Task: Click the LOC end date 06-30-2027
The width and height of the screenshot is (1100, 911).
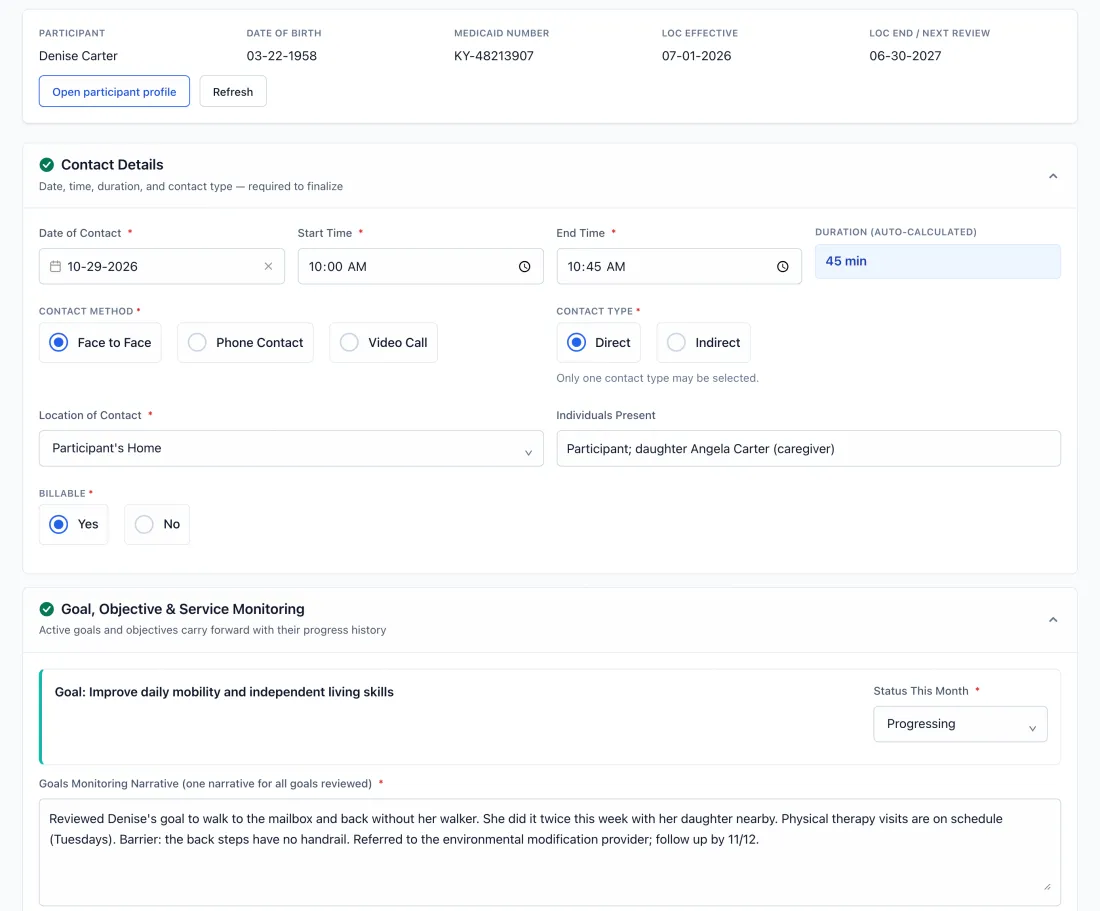Action: pyautogui.click(x=905, y=56)
